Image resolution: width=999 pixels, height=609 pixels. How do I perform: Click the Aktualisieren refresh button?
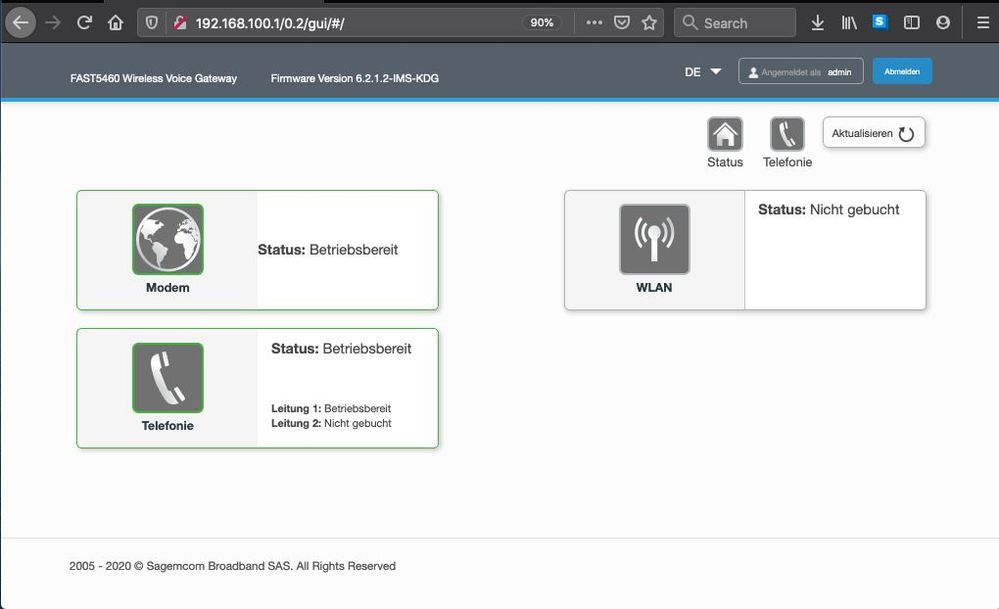pos(873,133)
